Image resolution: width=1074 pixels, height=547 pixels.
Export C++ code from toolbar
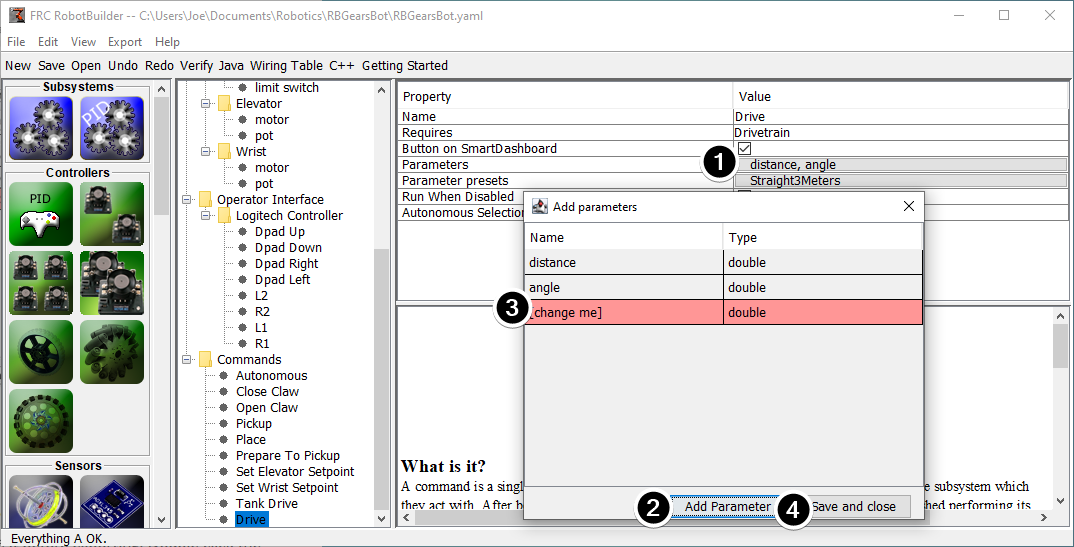pos(342,66)
